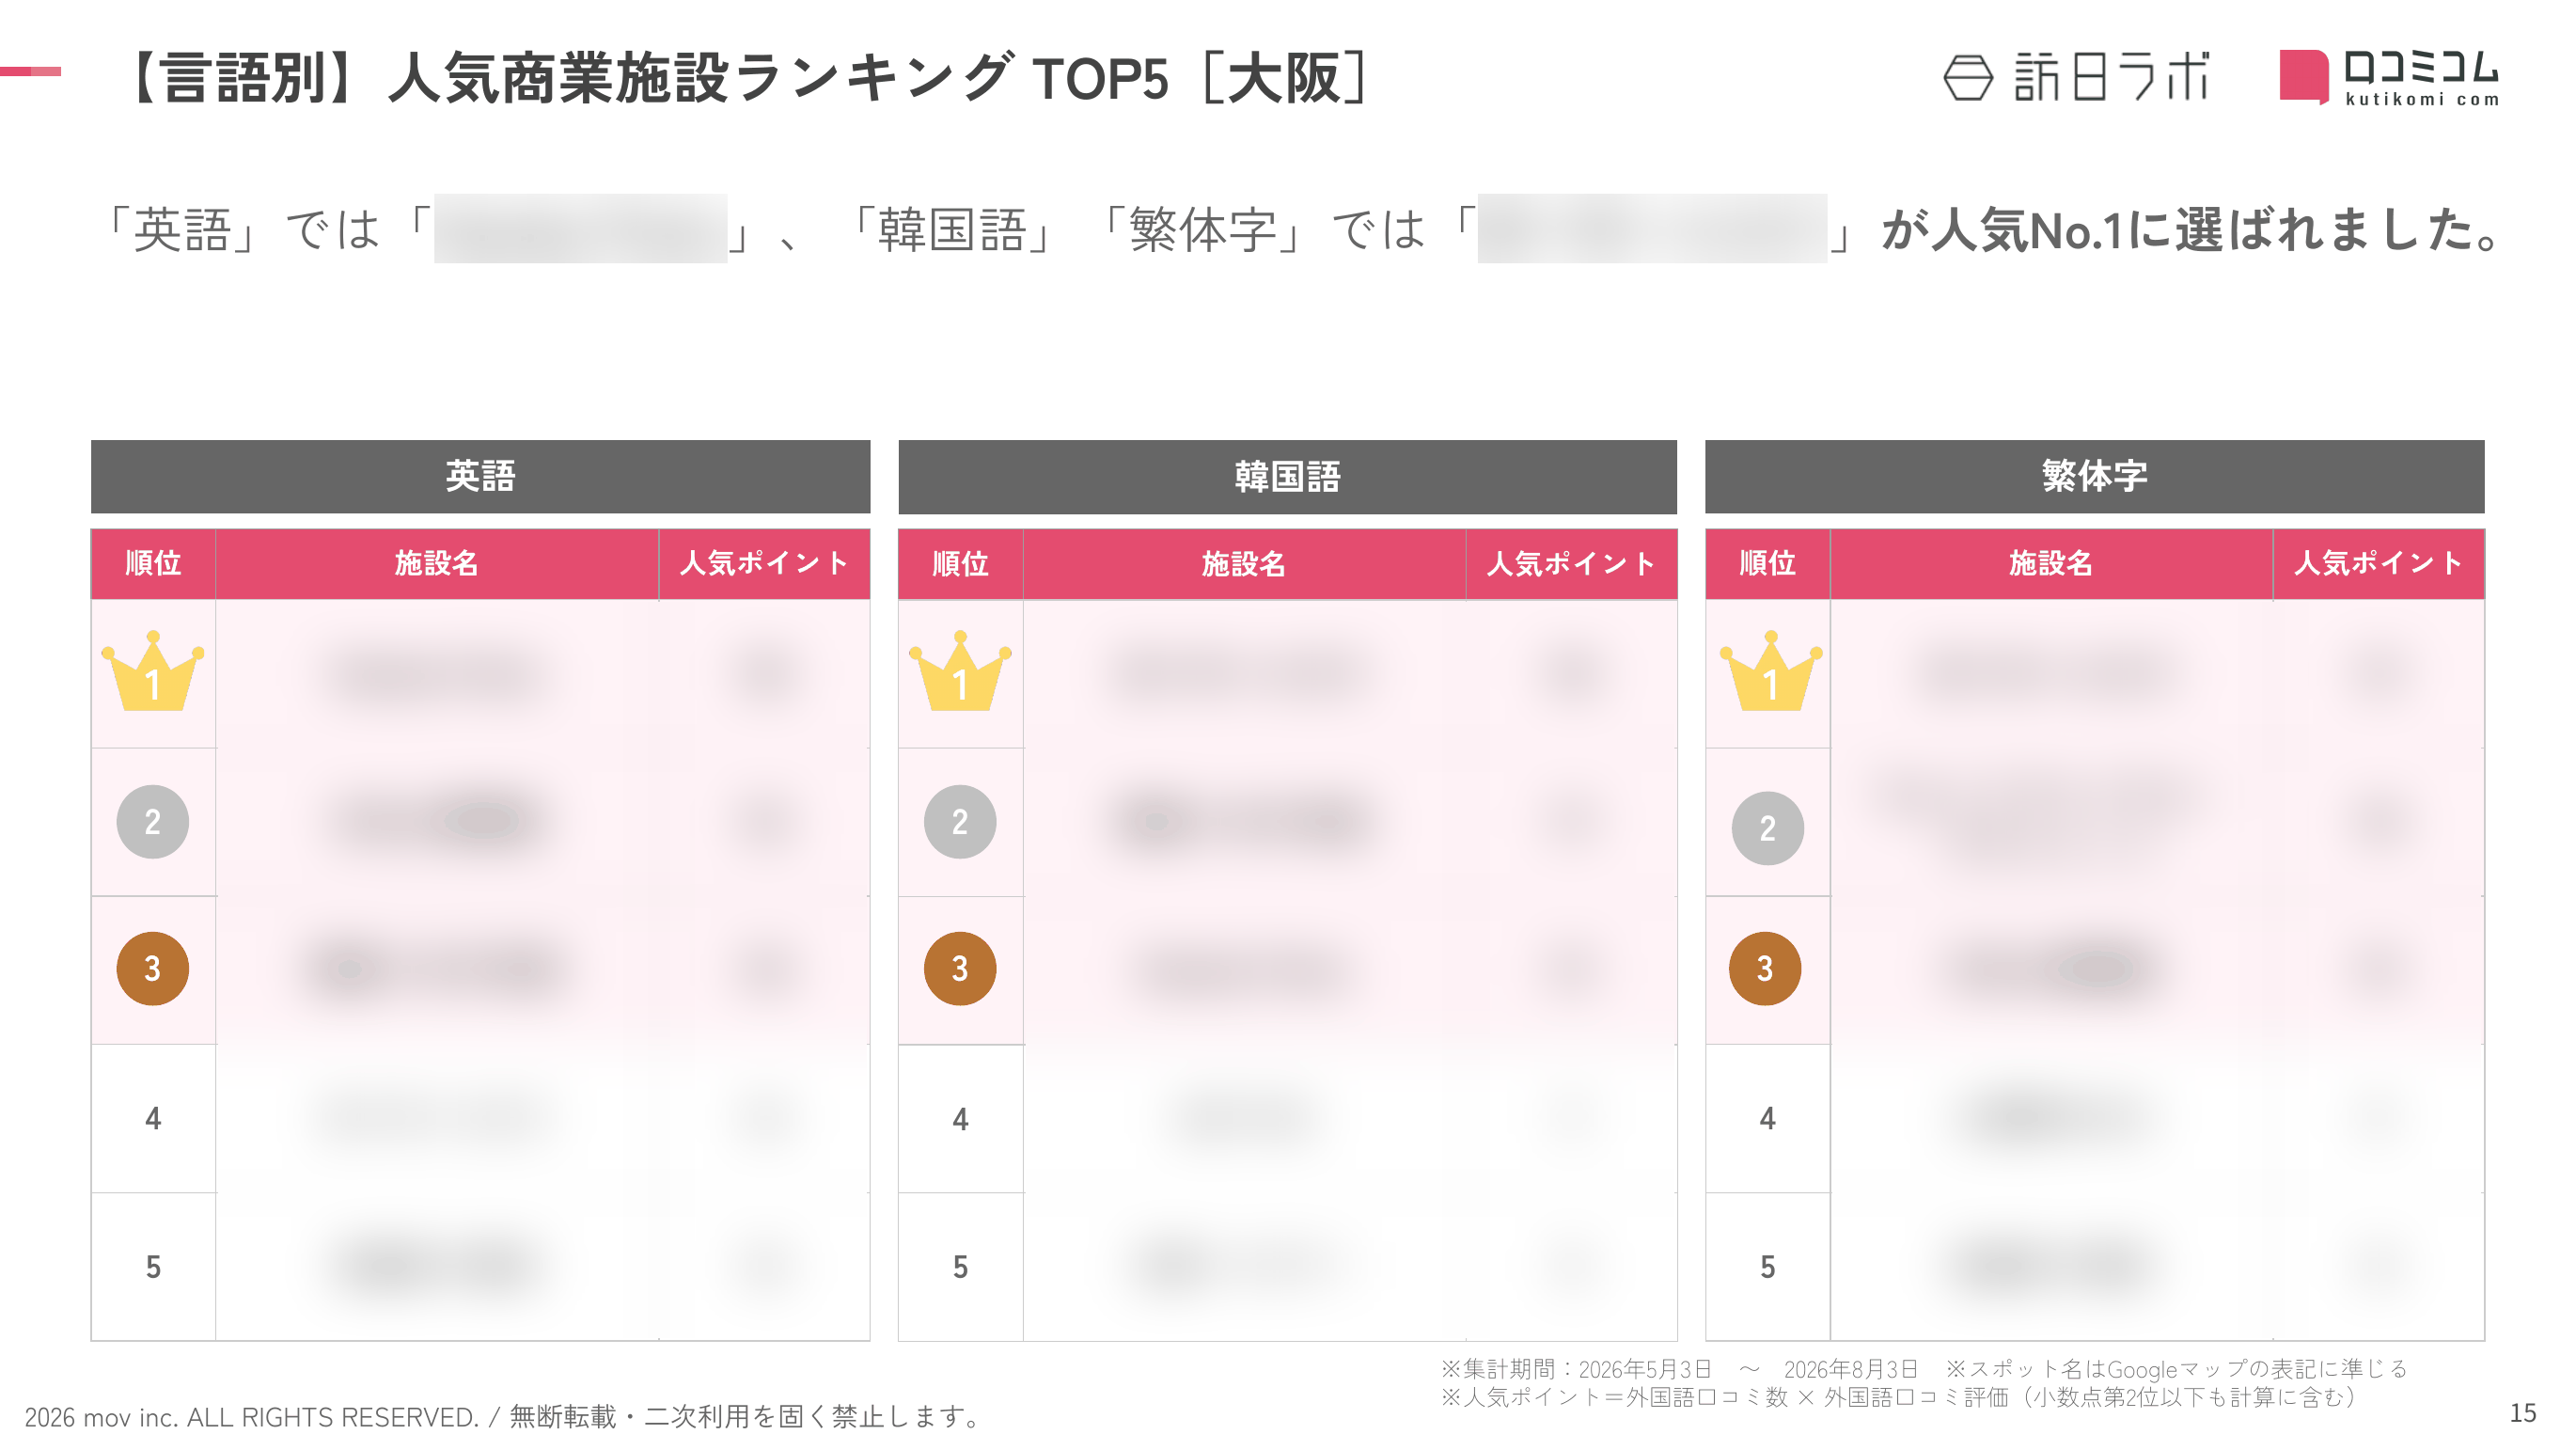Image resolution: width=2576 pixels, height=1450 pixels.
Task: Click 人気ポイント column header in 韓国語 table
Action: (1571, 564)
